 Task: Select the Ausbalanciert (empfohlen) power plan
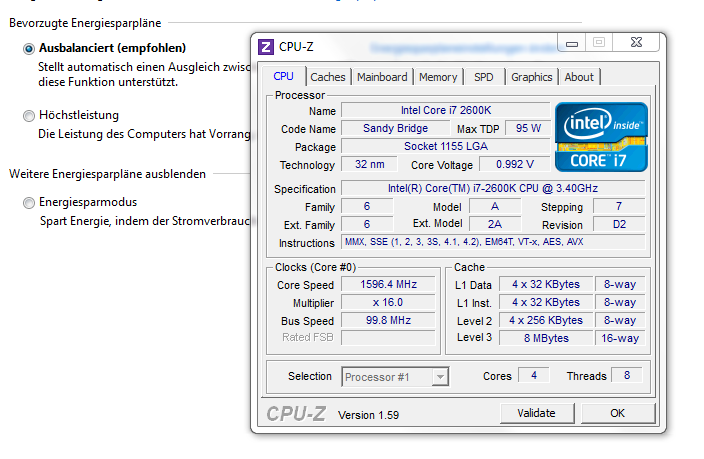tap(29, 49)
